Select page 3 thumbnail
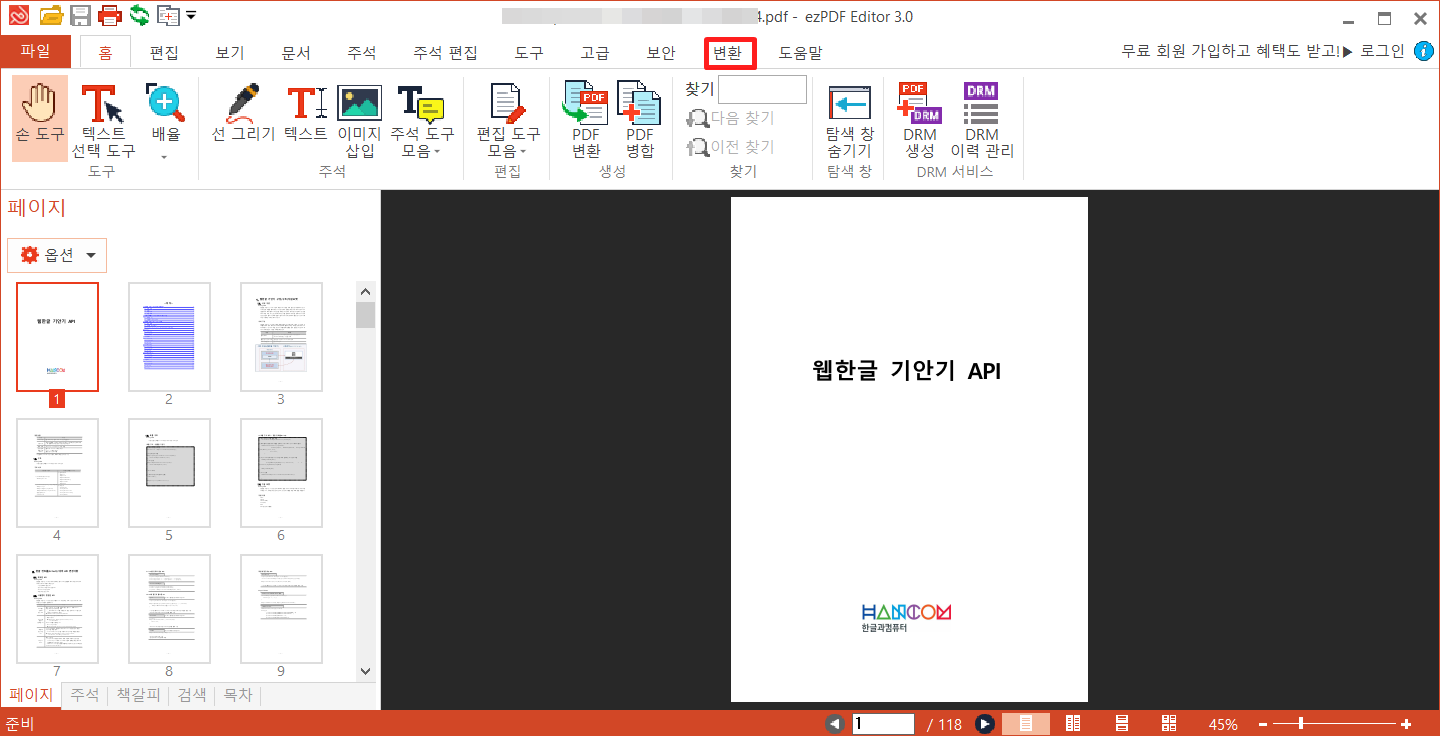The height and width of the screenshot is (736, 1440). tap(281, 337)
